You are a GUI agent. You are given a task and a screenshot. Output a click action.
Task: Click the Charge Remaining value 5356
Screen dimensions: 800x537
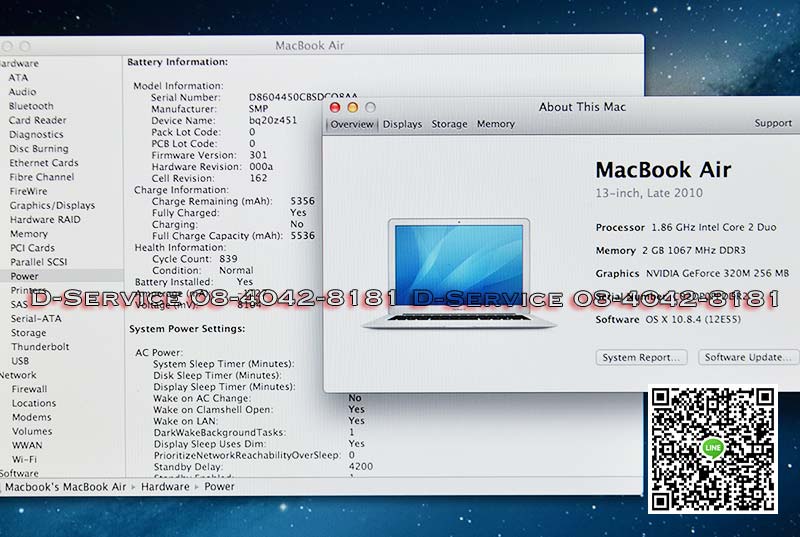(303, 201)
